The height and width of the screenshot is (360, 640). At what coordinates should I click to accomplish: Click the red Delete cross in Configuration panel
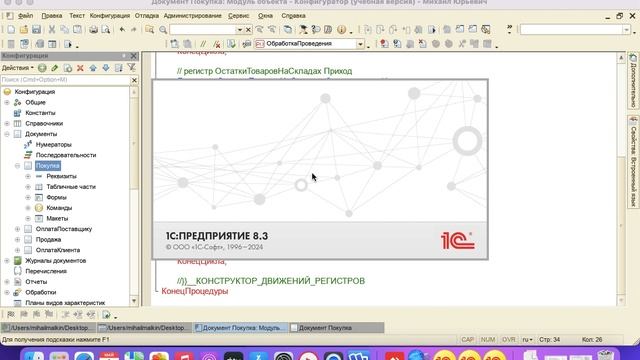click(x=80, y=68)
